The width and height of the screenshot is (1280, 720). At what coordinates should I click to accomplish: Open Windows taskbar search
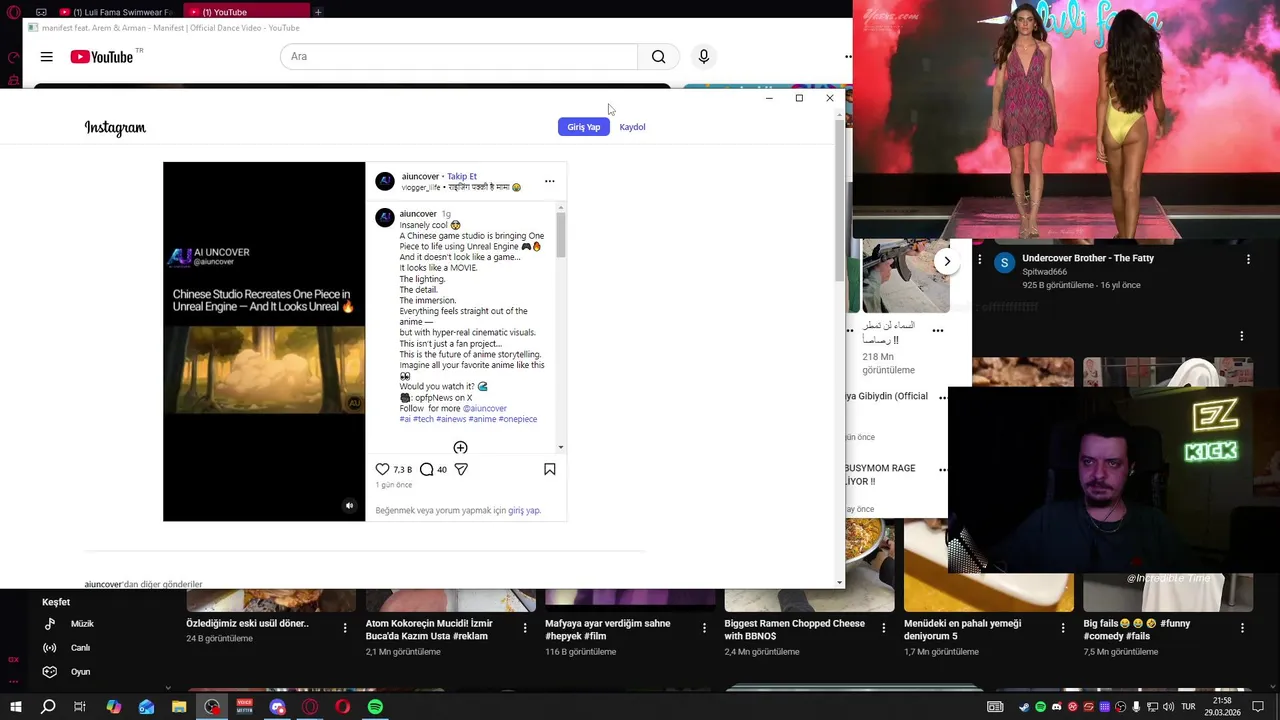point(48,707)
